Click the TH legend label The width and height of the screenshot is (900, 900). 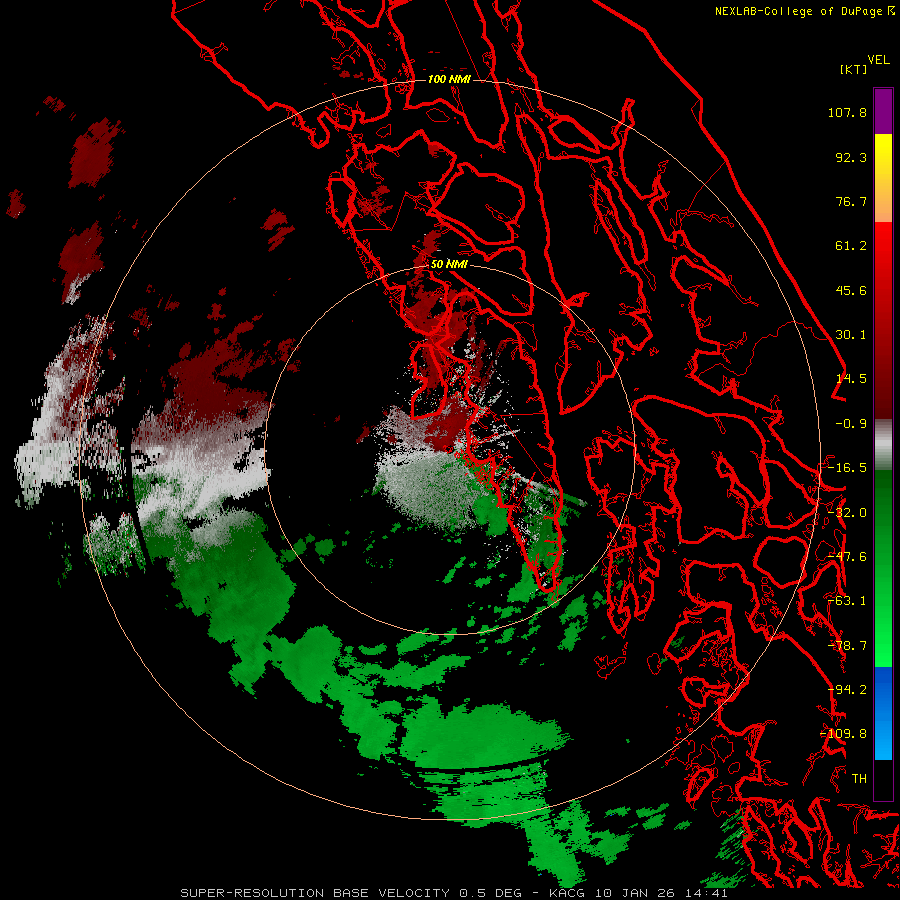coord(859,778)
